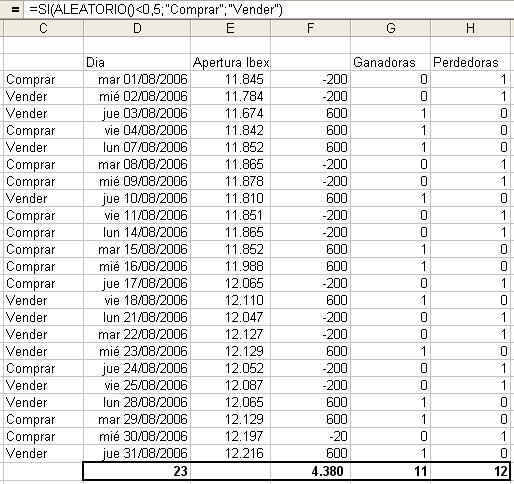
Task: Select the cell with value -20
Action: [310, 436]
